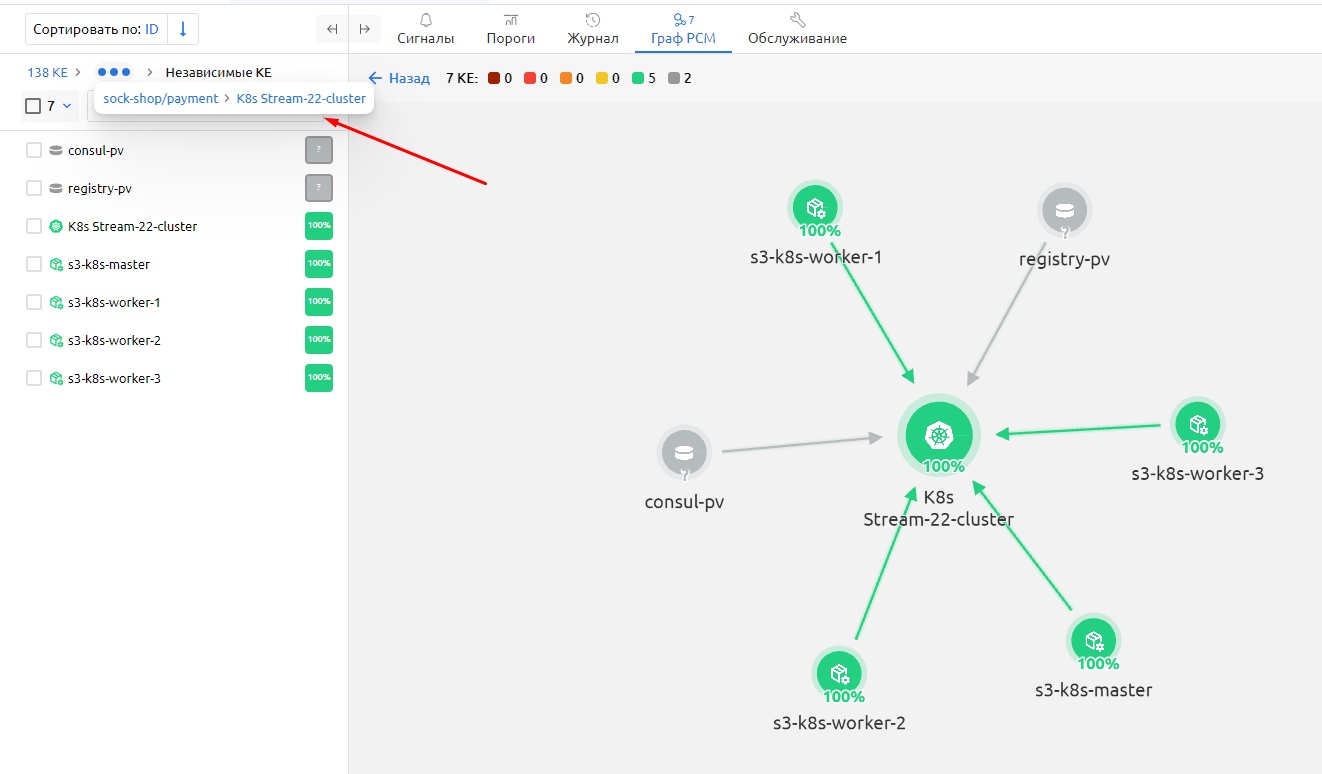Click the K8s Stream-22-cluster graph node
The image size is (1322, 774).
click(938, 435)
